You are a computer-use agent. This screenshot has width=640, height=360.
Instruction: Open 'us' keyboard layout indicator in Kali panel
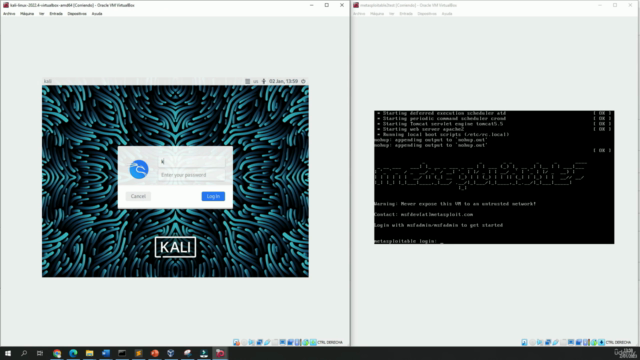(x=256, y=81)
